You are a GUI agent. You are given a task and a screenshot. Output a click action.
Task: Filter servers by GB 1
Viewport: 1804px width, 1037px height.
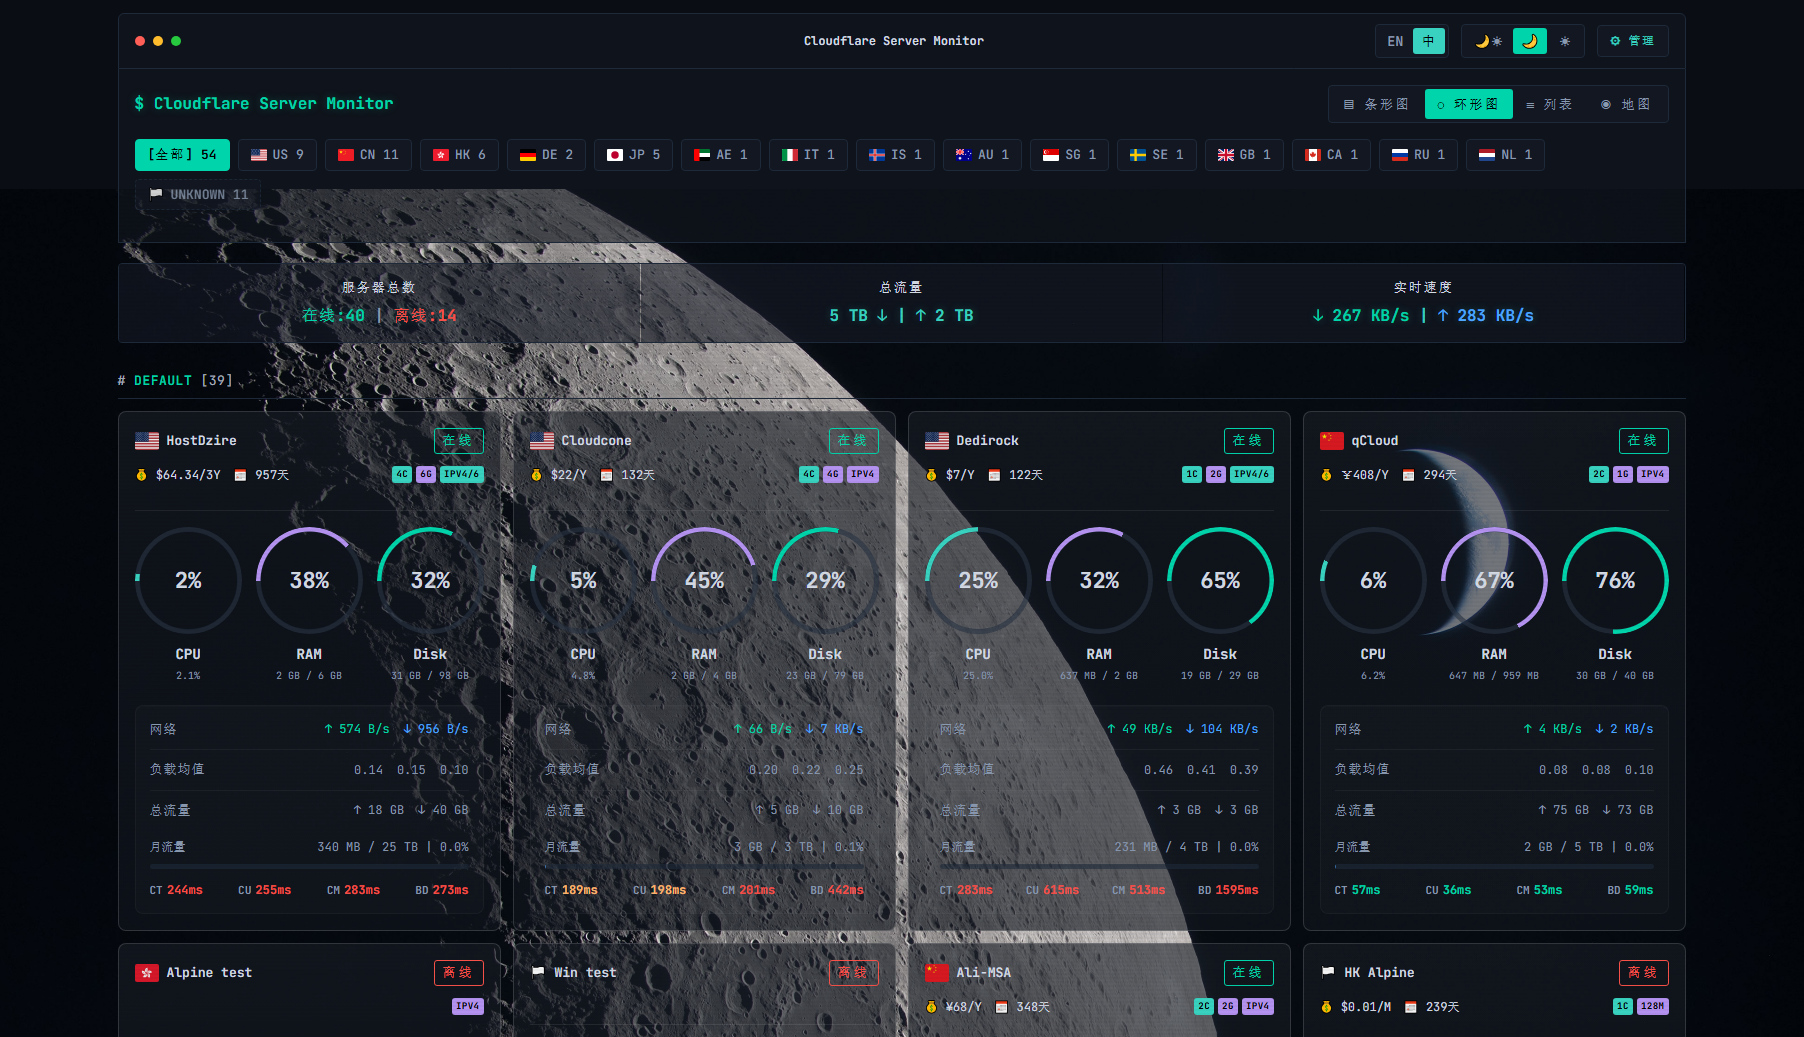click(x=1244, y=155)
